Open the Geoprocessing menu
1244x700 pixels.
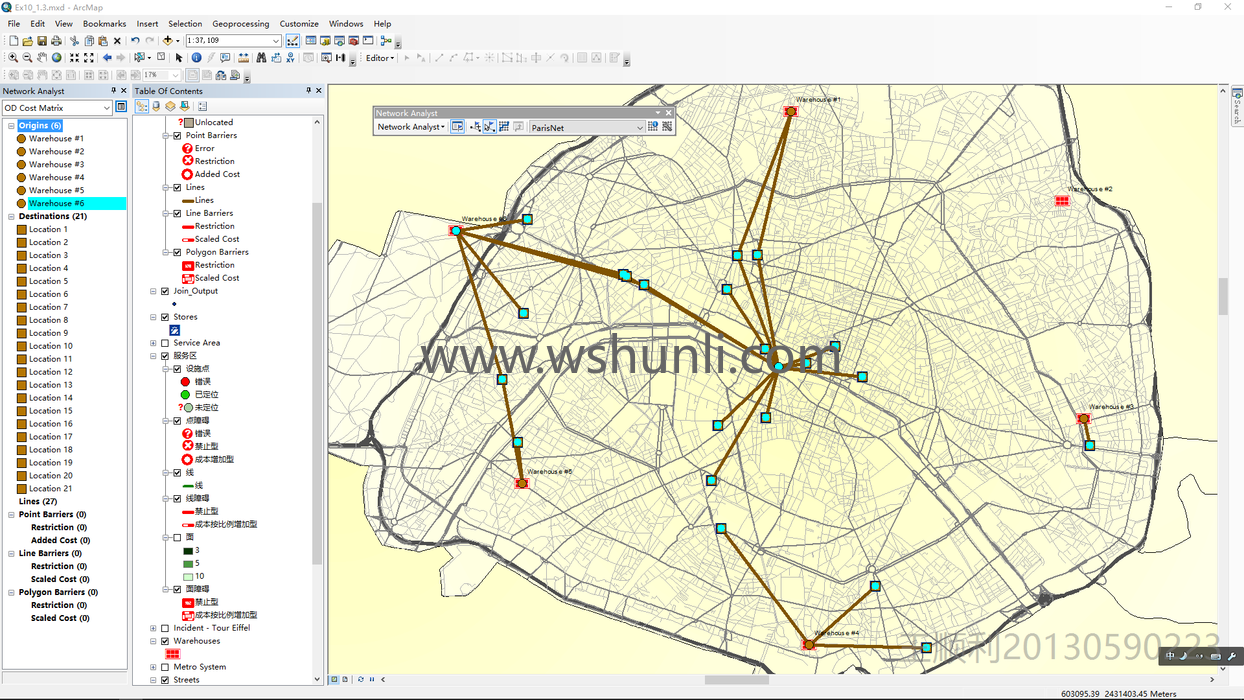click(241, 23)
